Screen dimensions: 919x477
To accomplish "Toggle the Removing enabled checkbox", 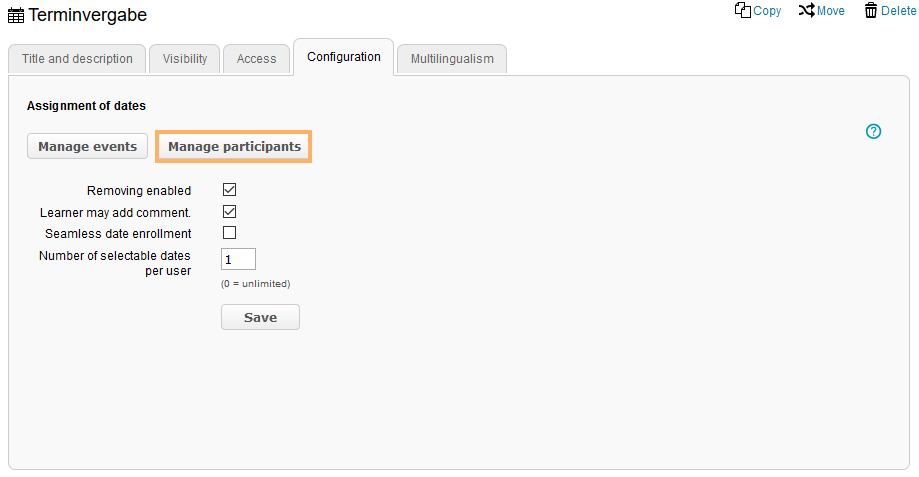I will (x=229, y=189).
